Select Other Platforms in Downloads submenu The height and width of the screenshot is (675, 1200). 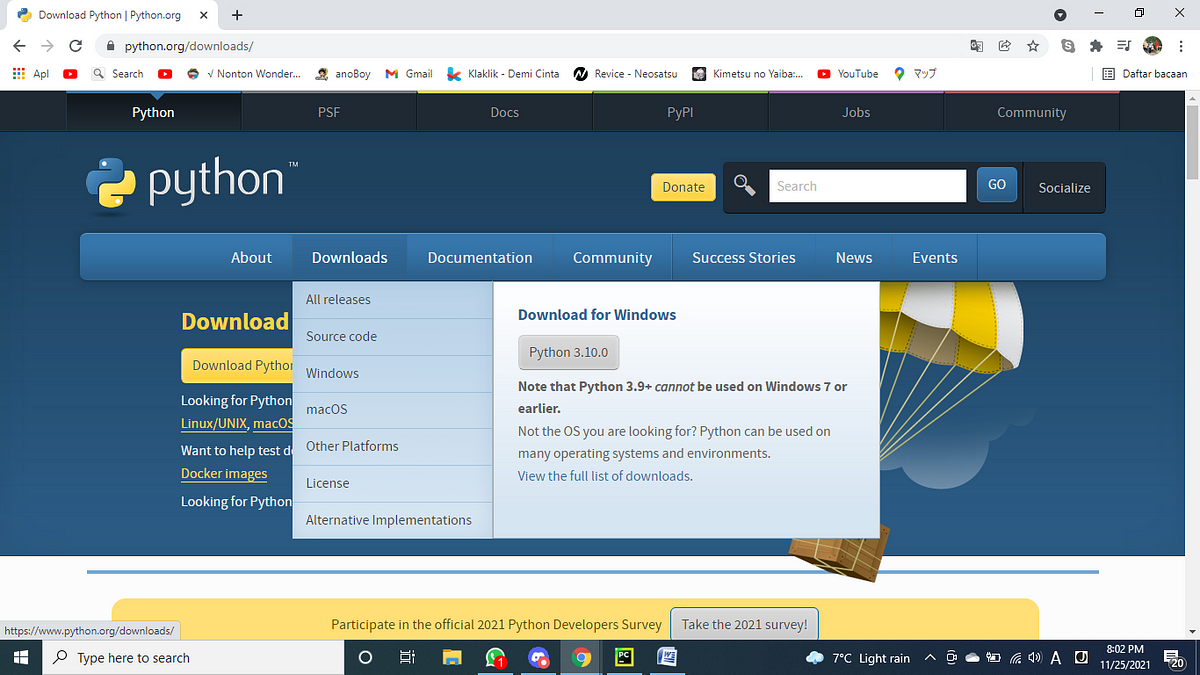[x=392, y=446]
